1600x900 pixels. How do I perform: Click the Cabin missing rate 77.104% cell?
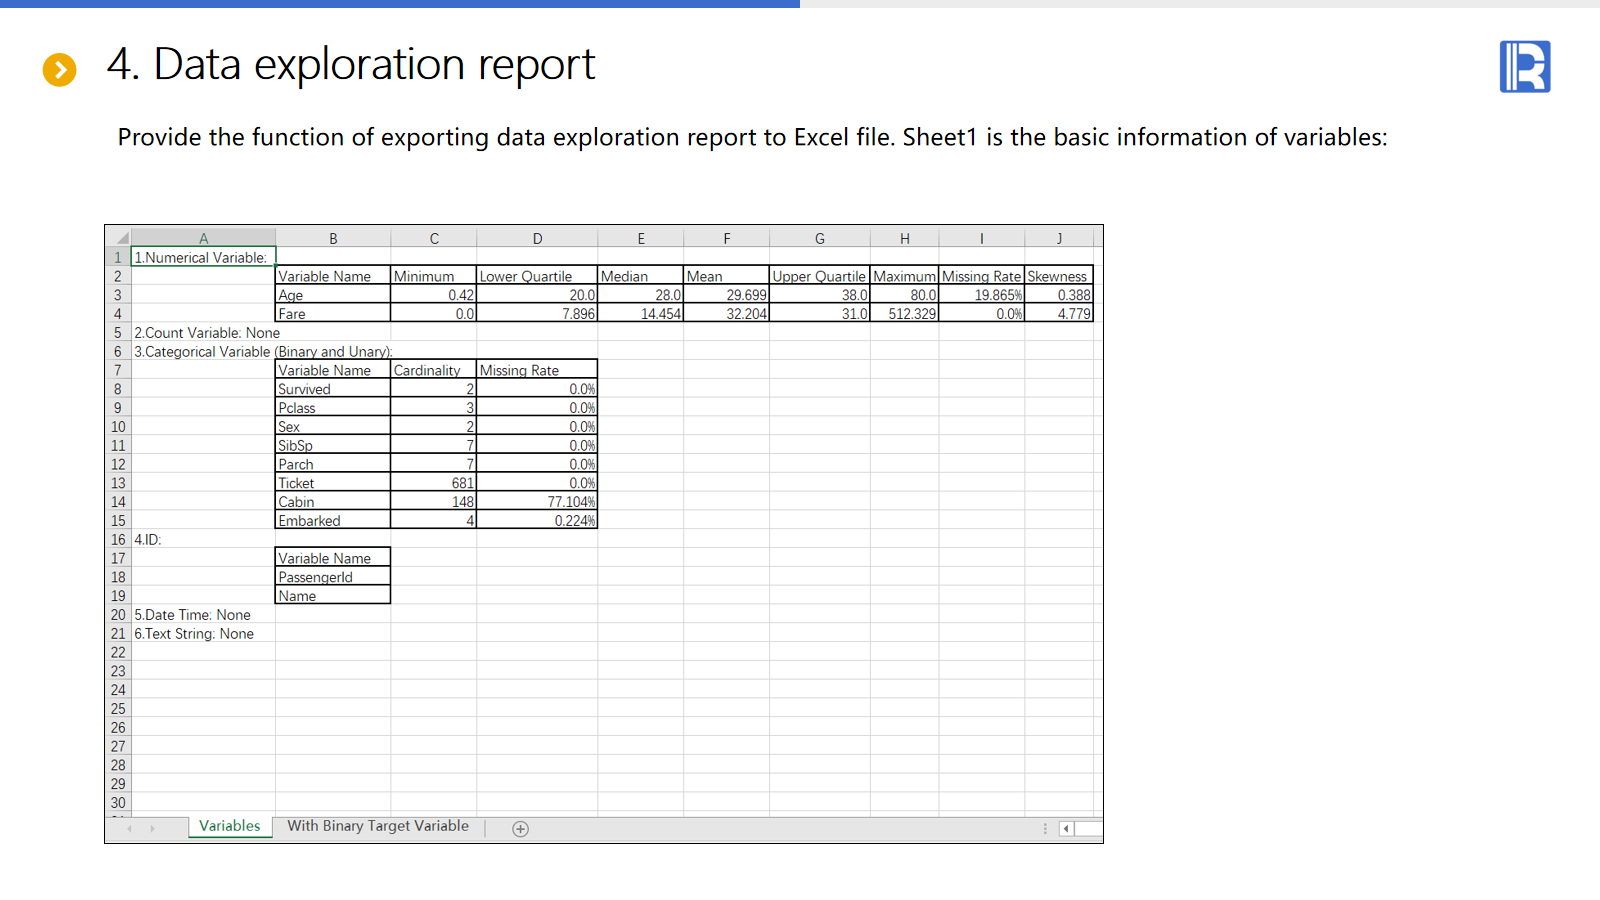[x=537, y=502]
